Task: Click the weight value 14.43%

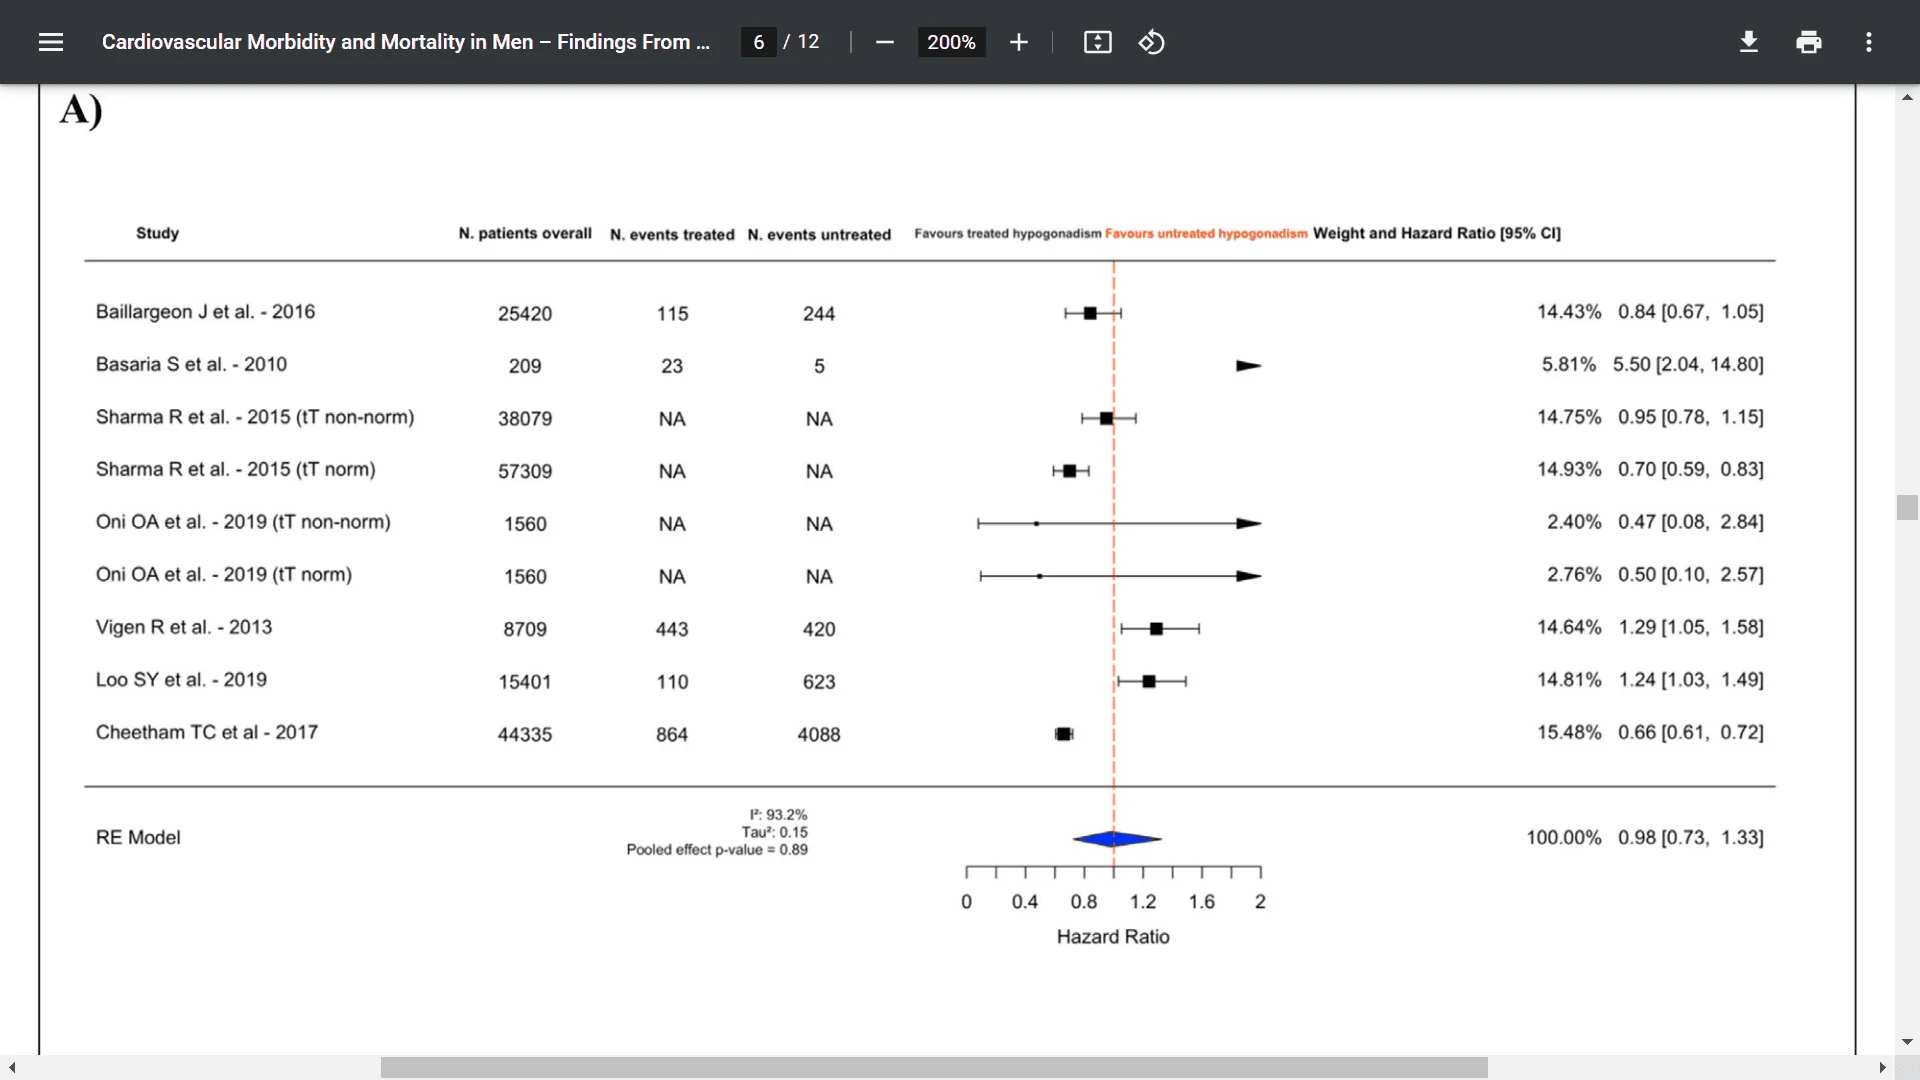Action: point(1569,312)
